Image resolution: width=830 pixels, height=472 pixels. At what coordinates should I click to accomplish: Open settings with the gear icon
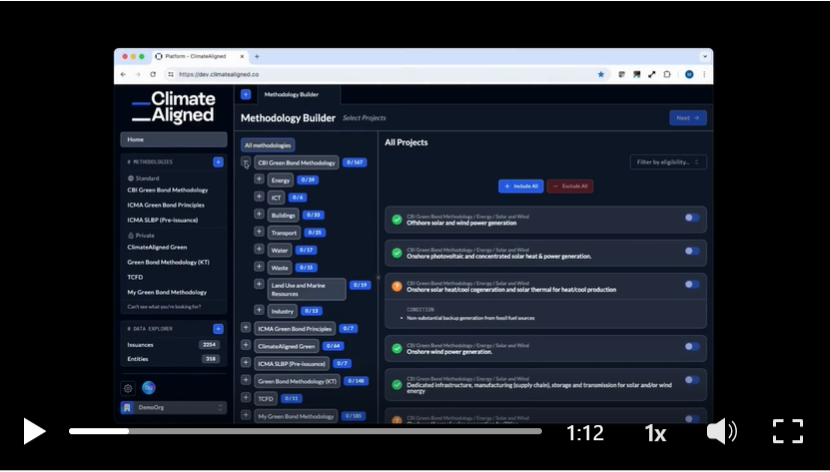click(x=128, y=388)
